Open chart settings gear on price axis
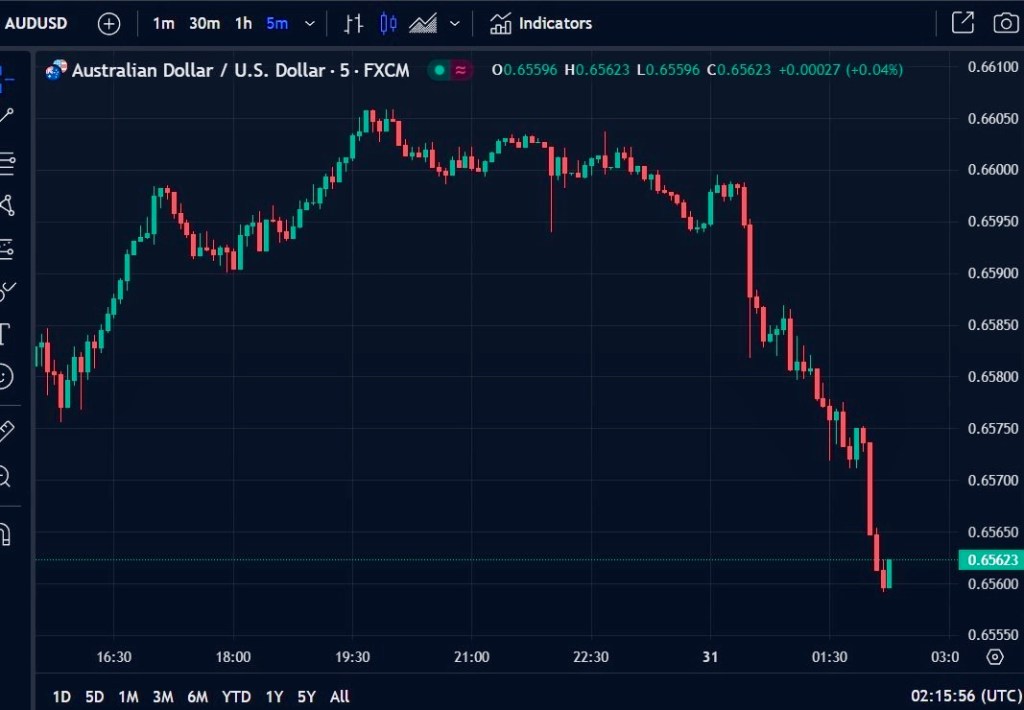The height and width of the screenshot is (710, 1024). 994,657
